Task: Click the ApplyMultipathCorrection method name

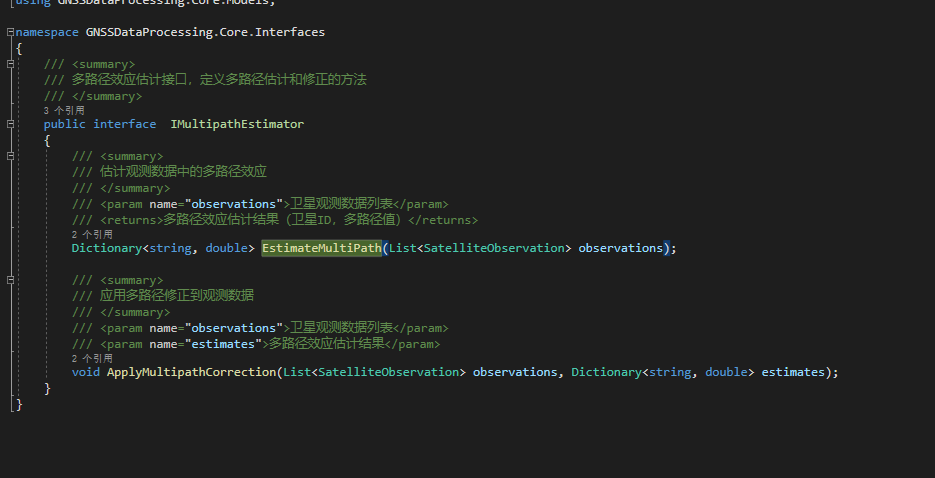Action: [x=191, y=372]
